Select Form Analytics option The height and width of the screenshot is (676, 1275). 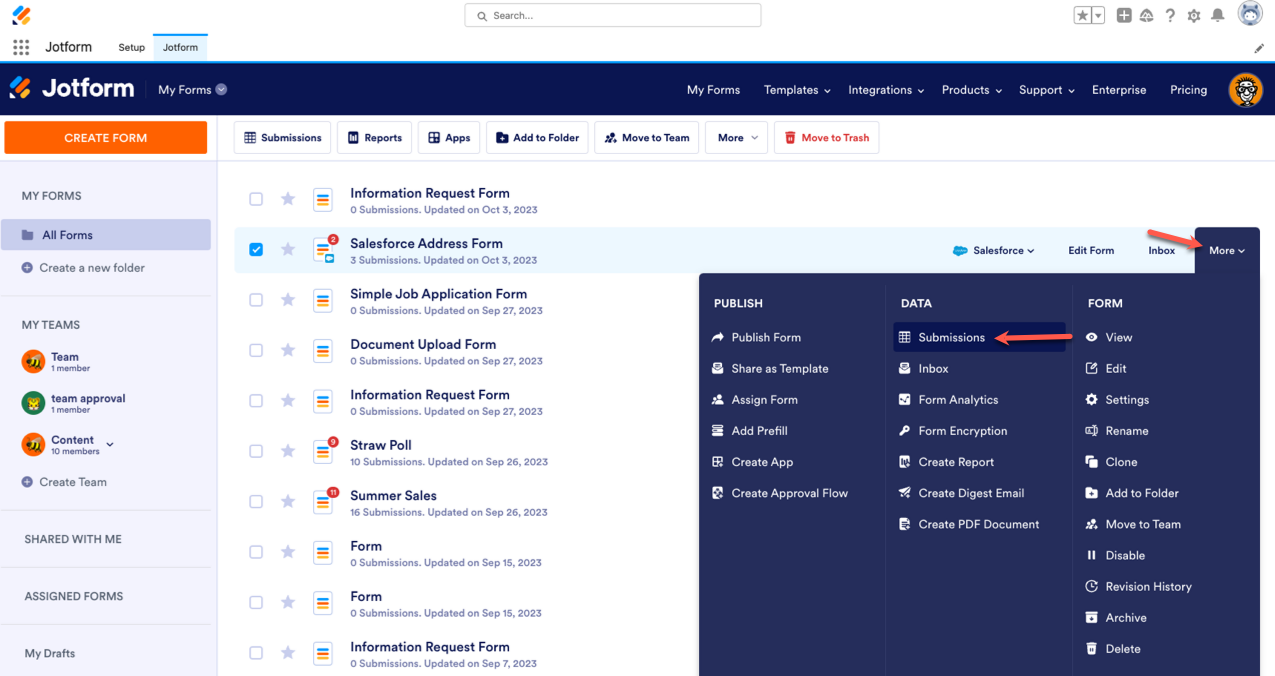[948, 399]
